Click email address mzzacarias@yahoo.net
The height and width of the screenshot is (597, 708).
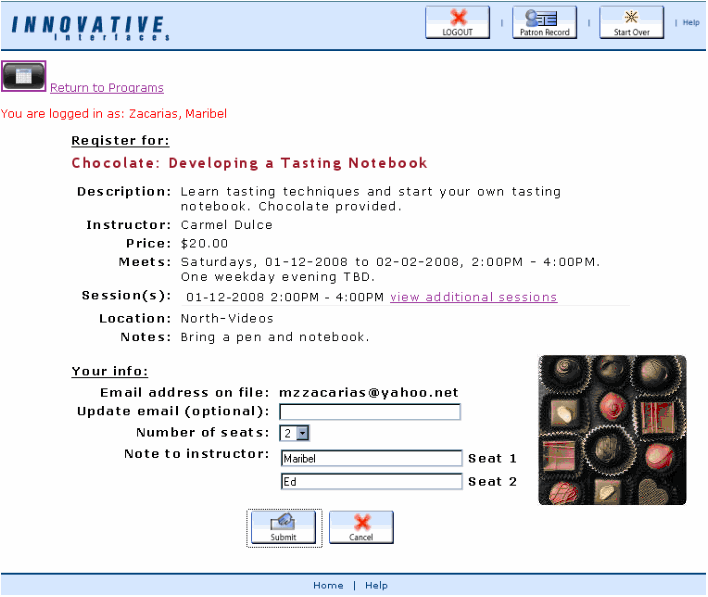coord(369,392)
